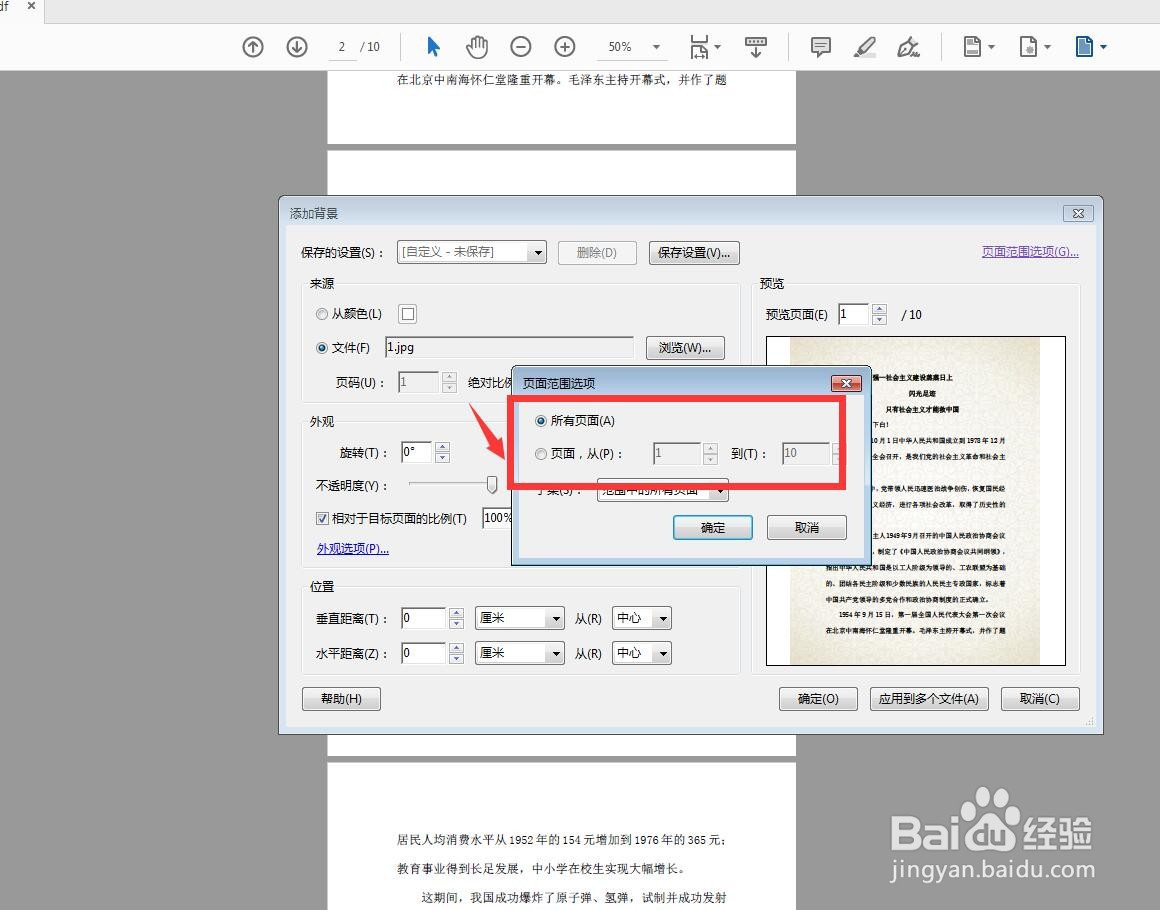Viewport: 1160px width, 910px height.
Task: Open the 页面范围选项(G)... link
Action: 1030,252
